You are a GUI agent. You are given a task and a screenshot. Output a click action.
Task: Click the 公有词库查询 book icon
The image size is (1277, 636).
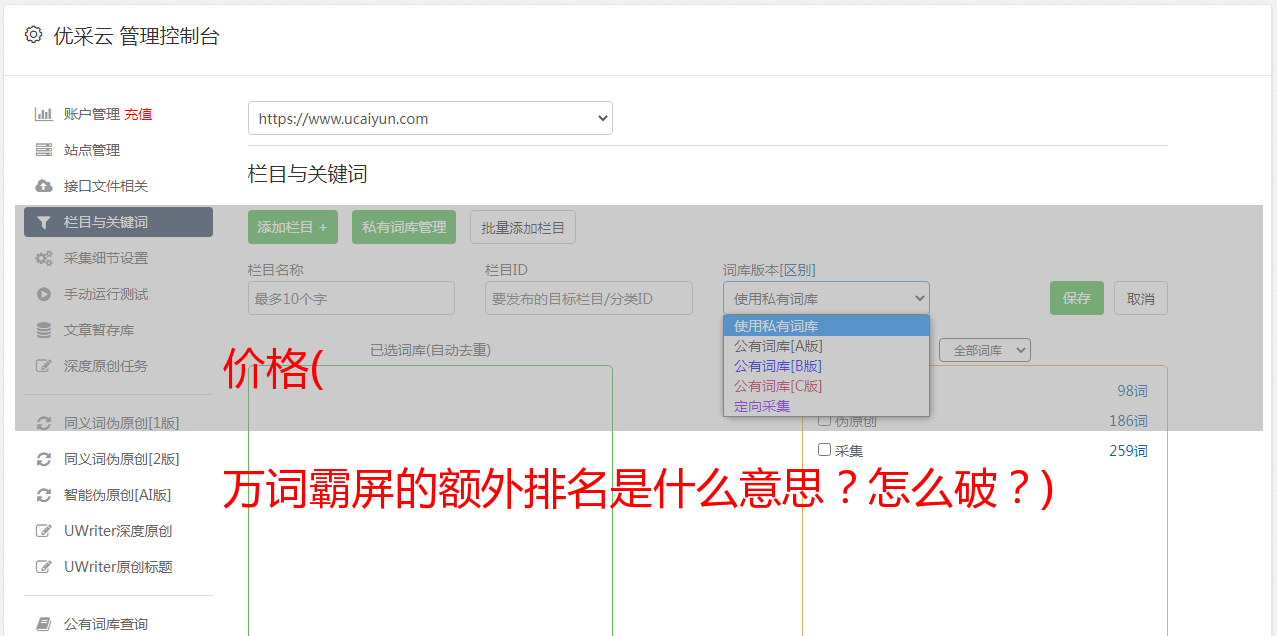tap(43, 624)
